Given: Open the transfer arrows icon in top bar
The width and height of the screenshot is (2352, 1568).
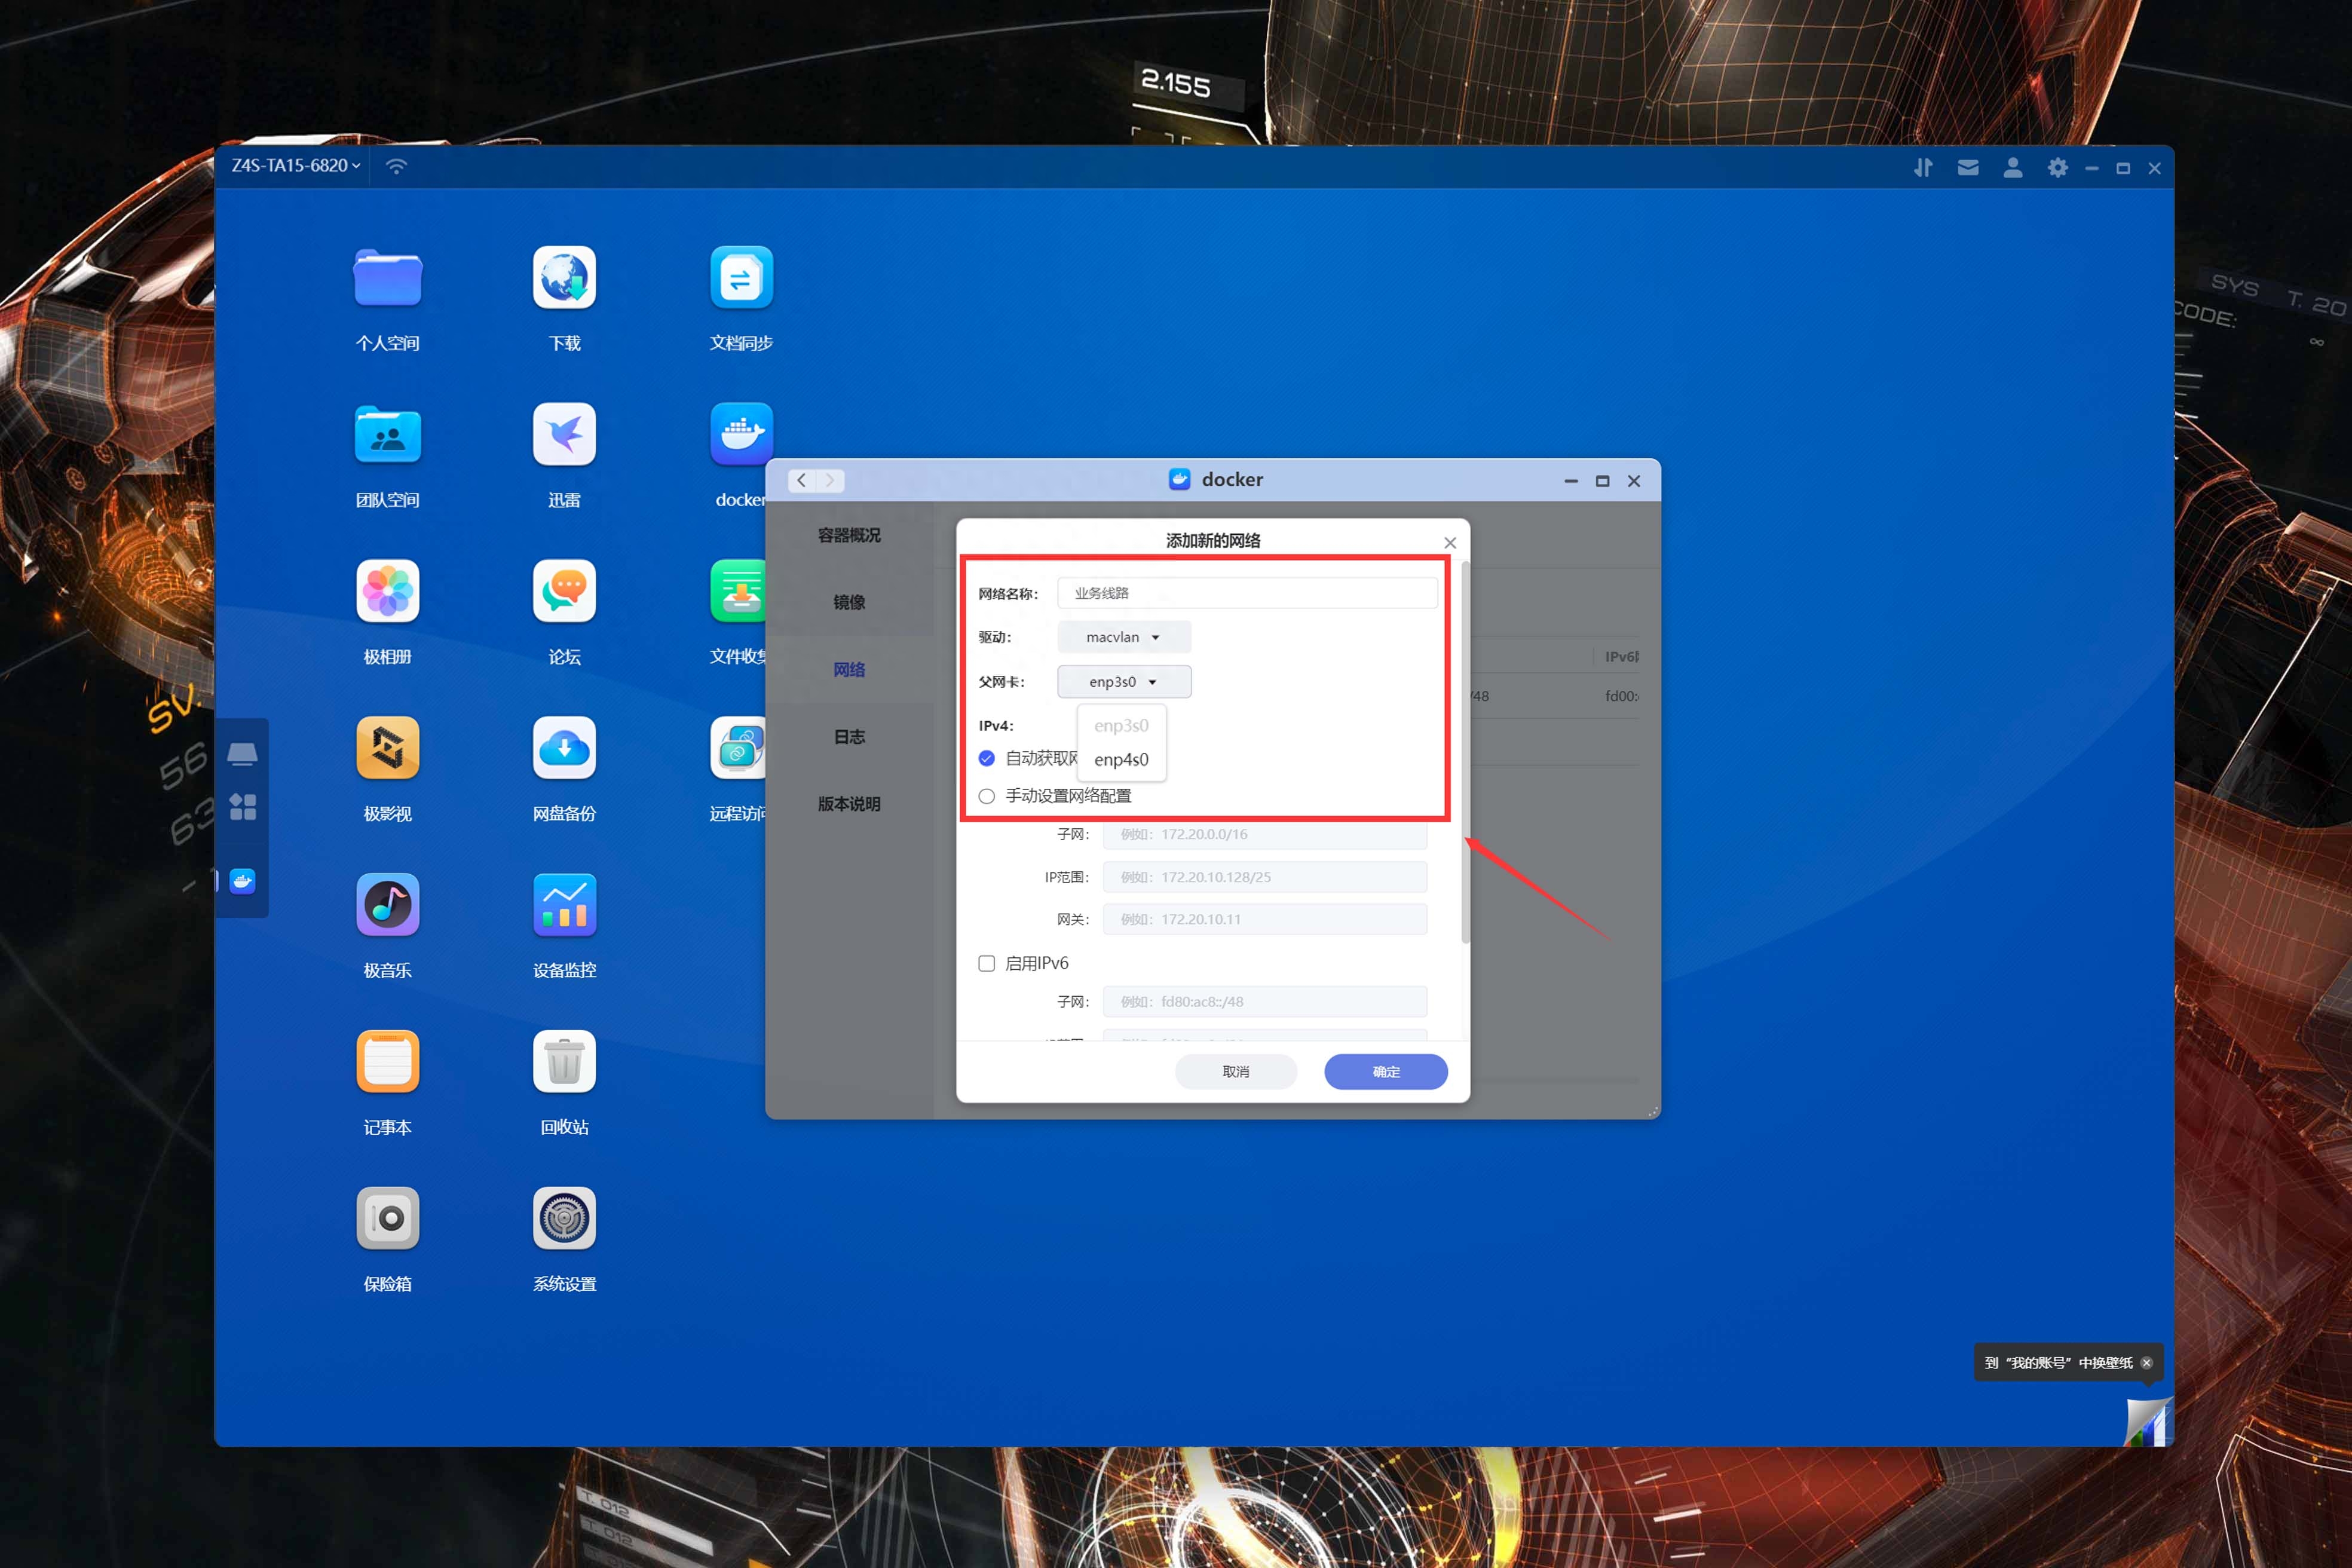Looking at the screenshot, I should coord(1923,168).
